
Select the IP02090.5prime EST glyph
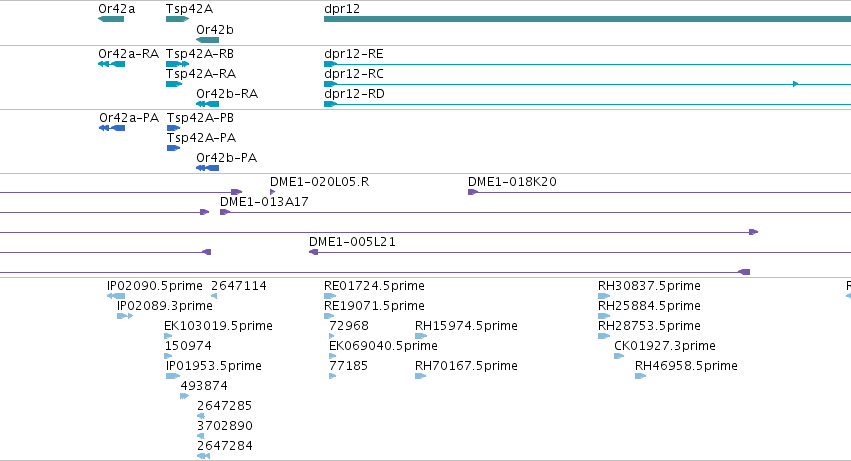[x=116, y=296]
